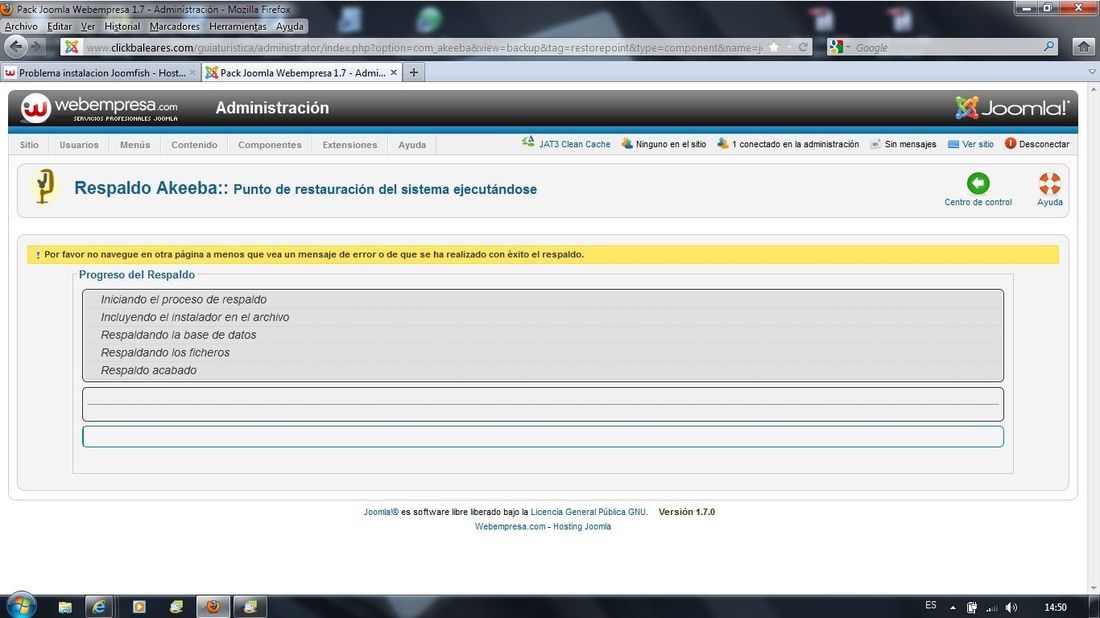Click the webempresa.com logo

pyautogui.click(x=99, y=108)
